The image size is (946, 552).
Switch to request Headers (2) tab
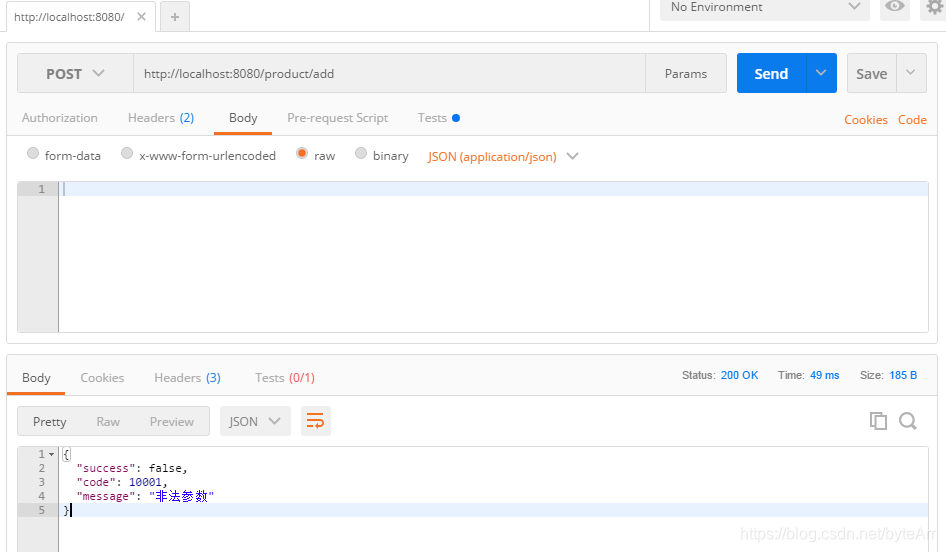click(161, 118)
